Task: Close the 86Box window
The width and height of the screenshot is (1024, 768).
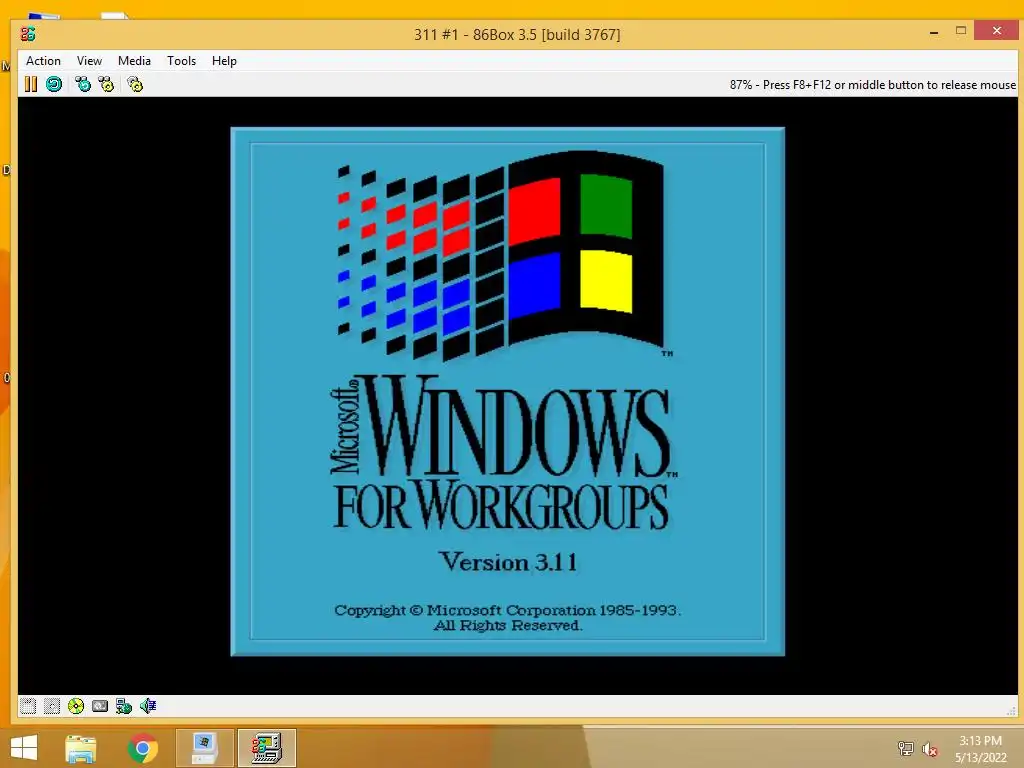Action: pos(997,30)
